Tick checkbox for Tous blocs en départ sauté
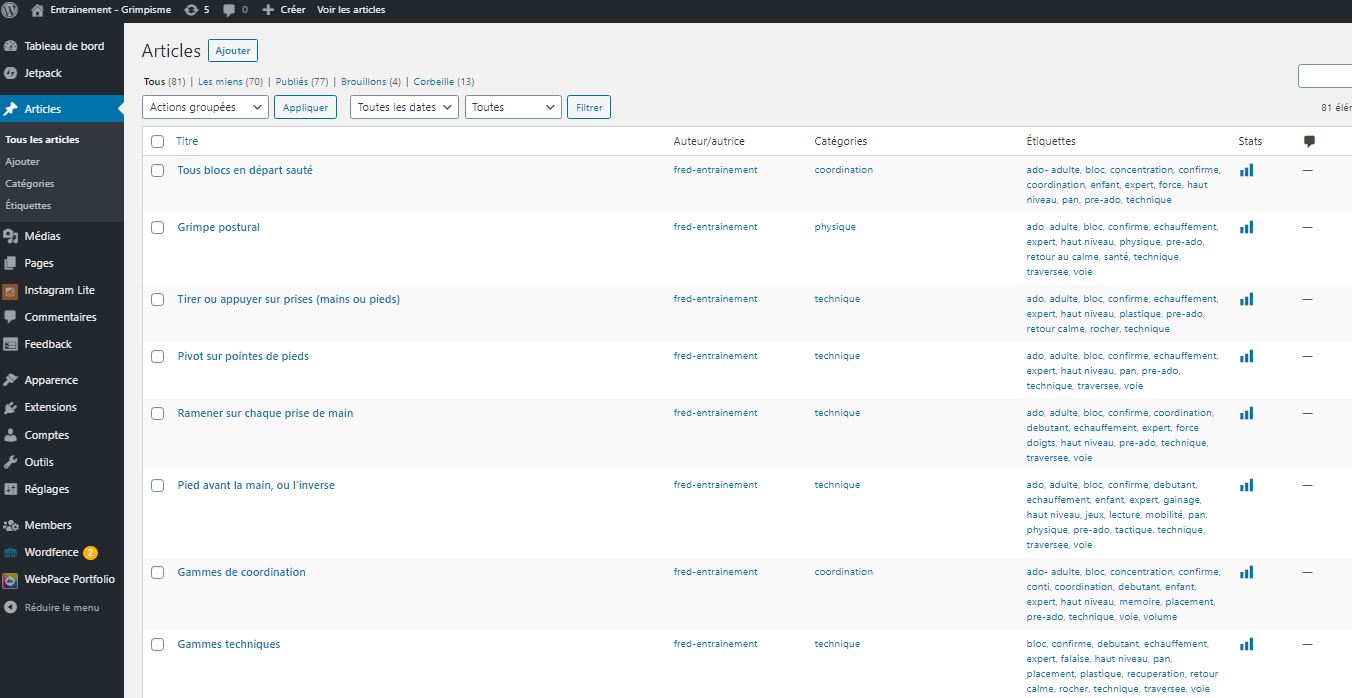Image resolution: width=1352 pixels, height=698 pixels. pos(158,171)
